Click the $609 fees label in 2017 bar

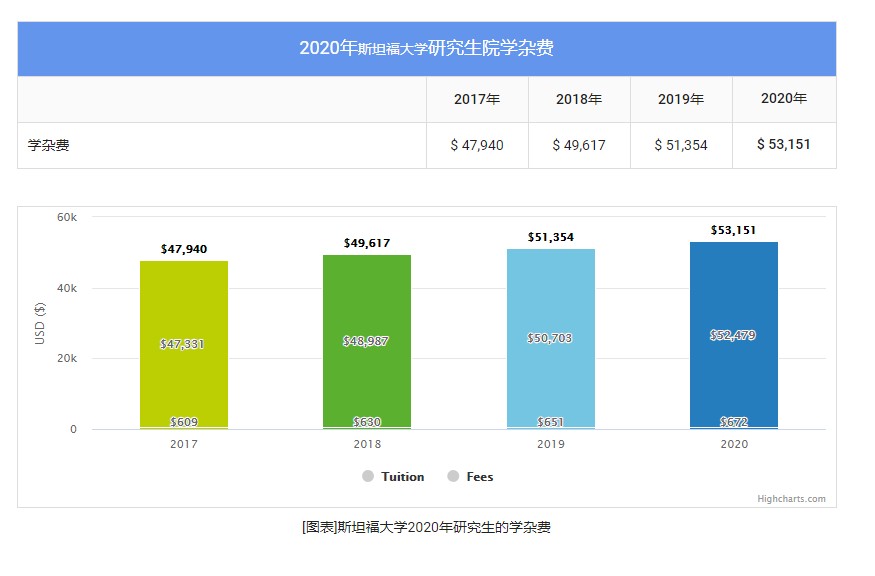tap(184, 422)
